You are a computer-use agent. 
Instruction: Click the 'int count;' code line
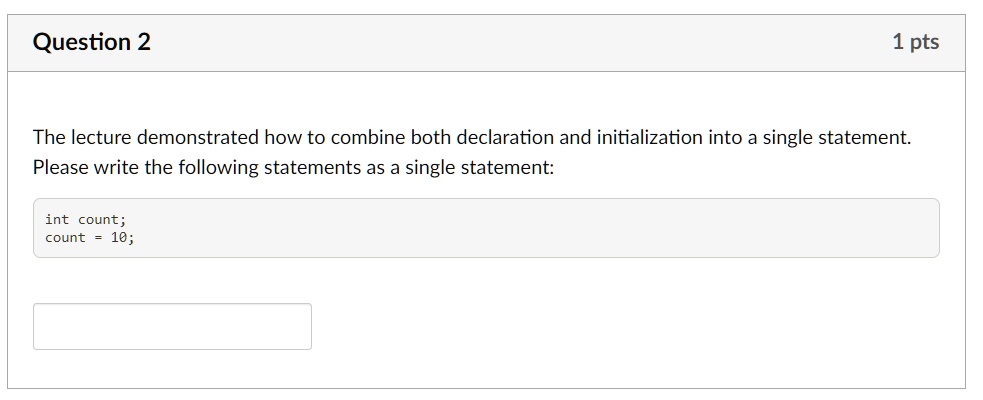pos(85,219)
